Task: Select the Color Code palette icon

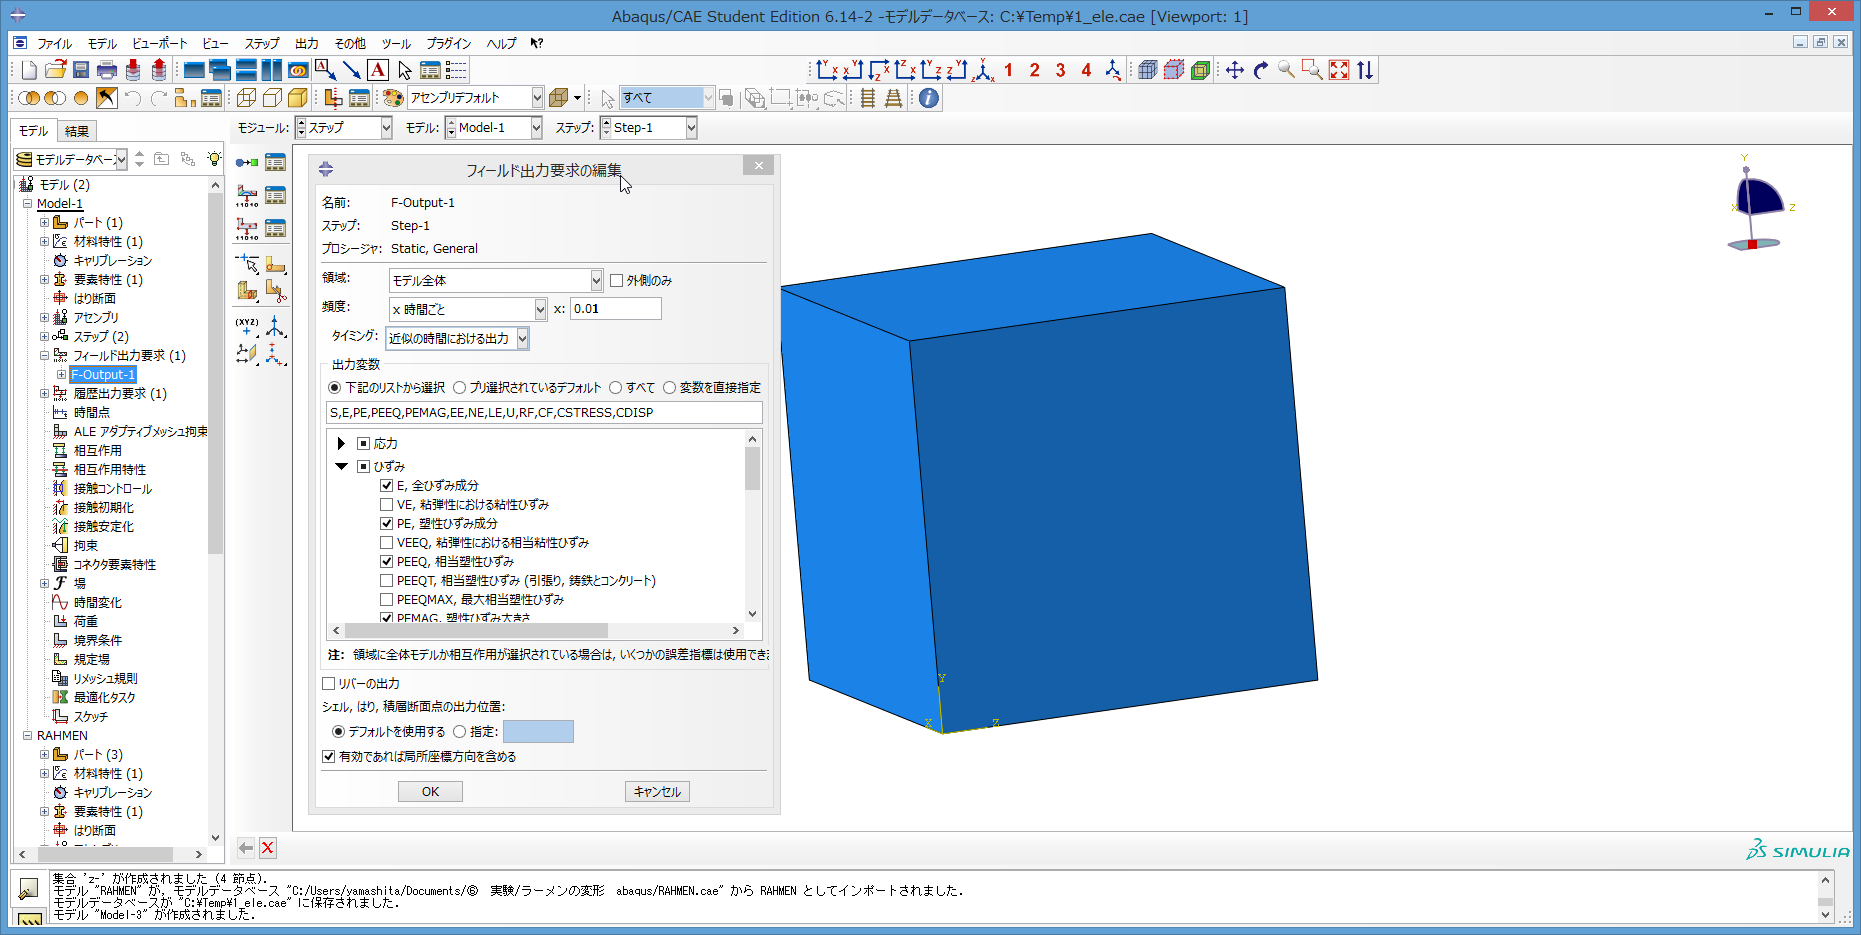Action: [393, 98]
